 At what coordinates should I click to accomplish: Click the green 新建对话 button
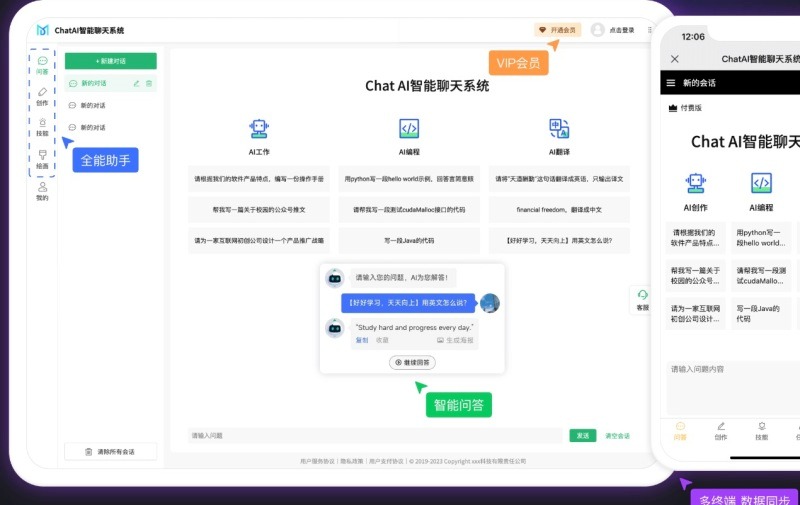[x=110, y=61]
